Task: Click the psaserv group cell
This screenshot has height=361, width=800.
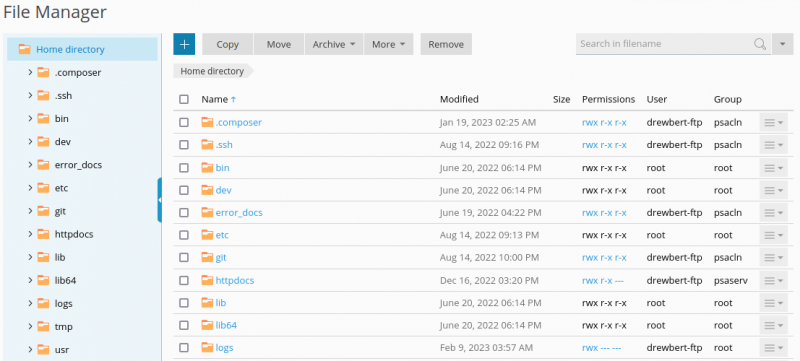Action: (x=731, y=280)
